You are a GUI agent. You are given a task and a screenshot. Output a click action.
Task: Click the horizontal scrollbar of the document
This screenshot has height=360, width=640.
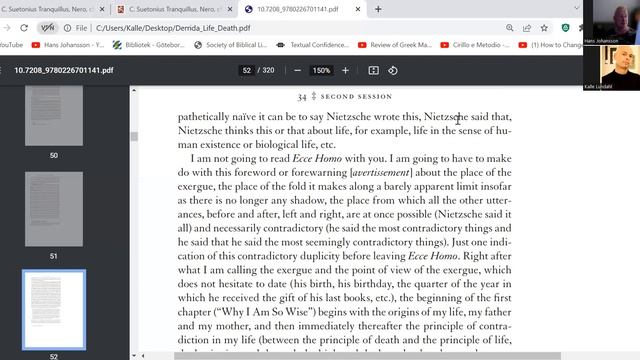(367, 356)
